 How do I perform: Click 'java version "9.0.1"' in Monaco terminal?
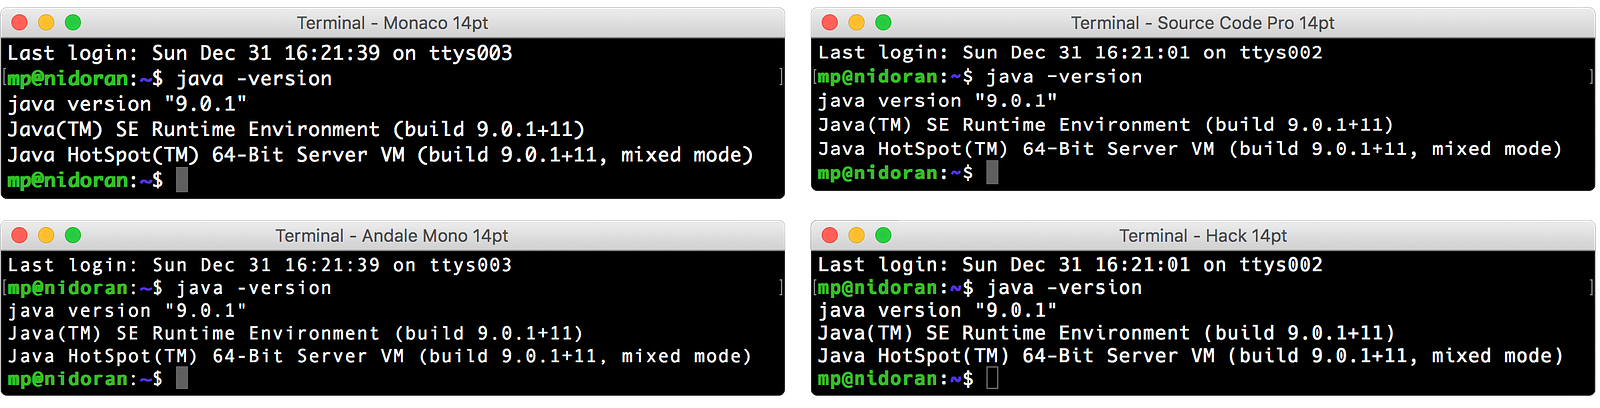point(127,104)
